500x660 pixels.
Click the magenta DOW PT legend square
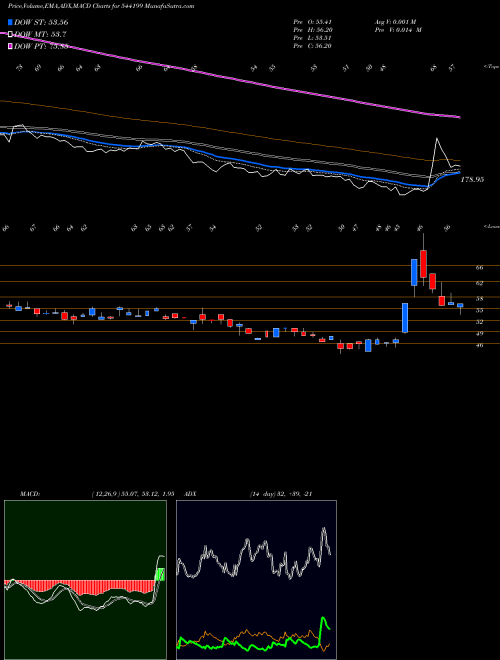click(x=10, y=46)
